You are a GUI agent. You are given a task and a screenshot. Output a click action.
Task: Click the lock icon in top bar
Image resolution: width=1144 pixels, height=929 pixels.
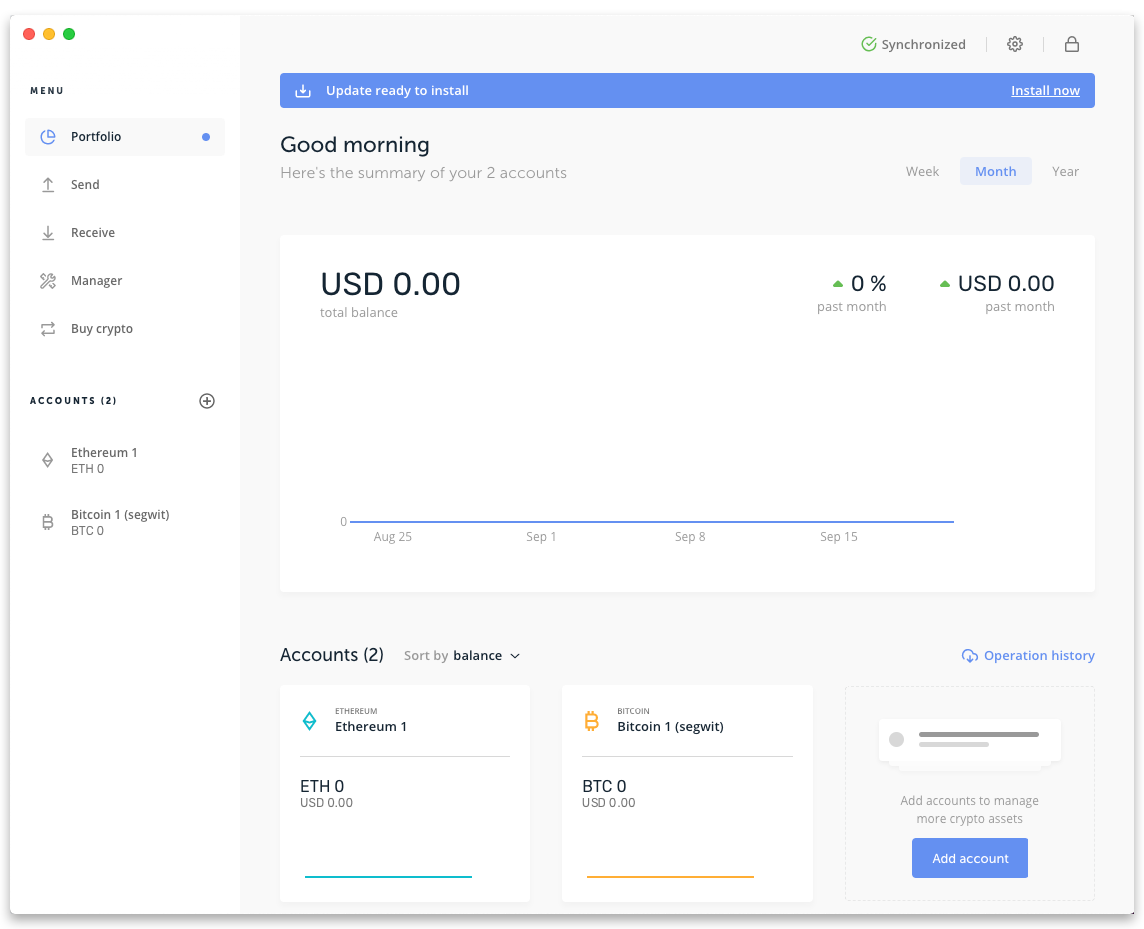(x=1071, y=44)
